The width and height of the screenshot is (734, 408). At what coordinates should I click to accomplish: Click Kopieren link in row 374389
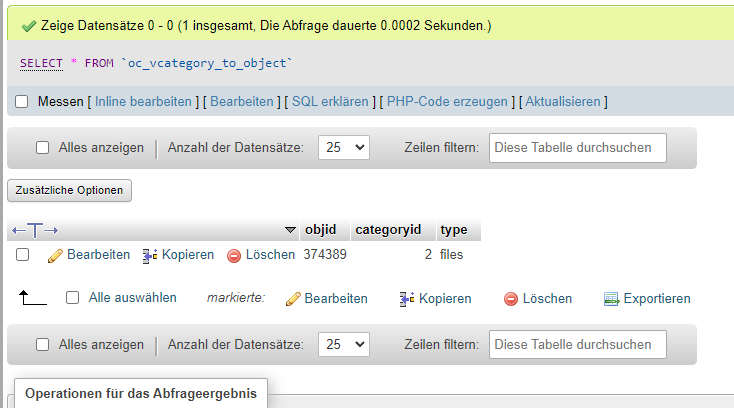pos(188,255)
